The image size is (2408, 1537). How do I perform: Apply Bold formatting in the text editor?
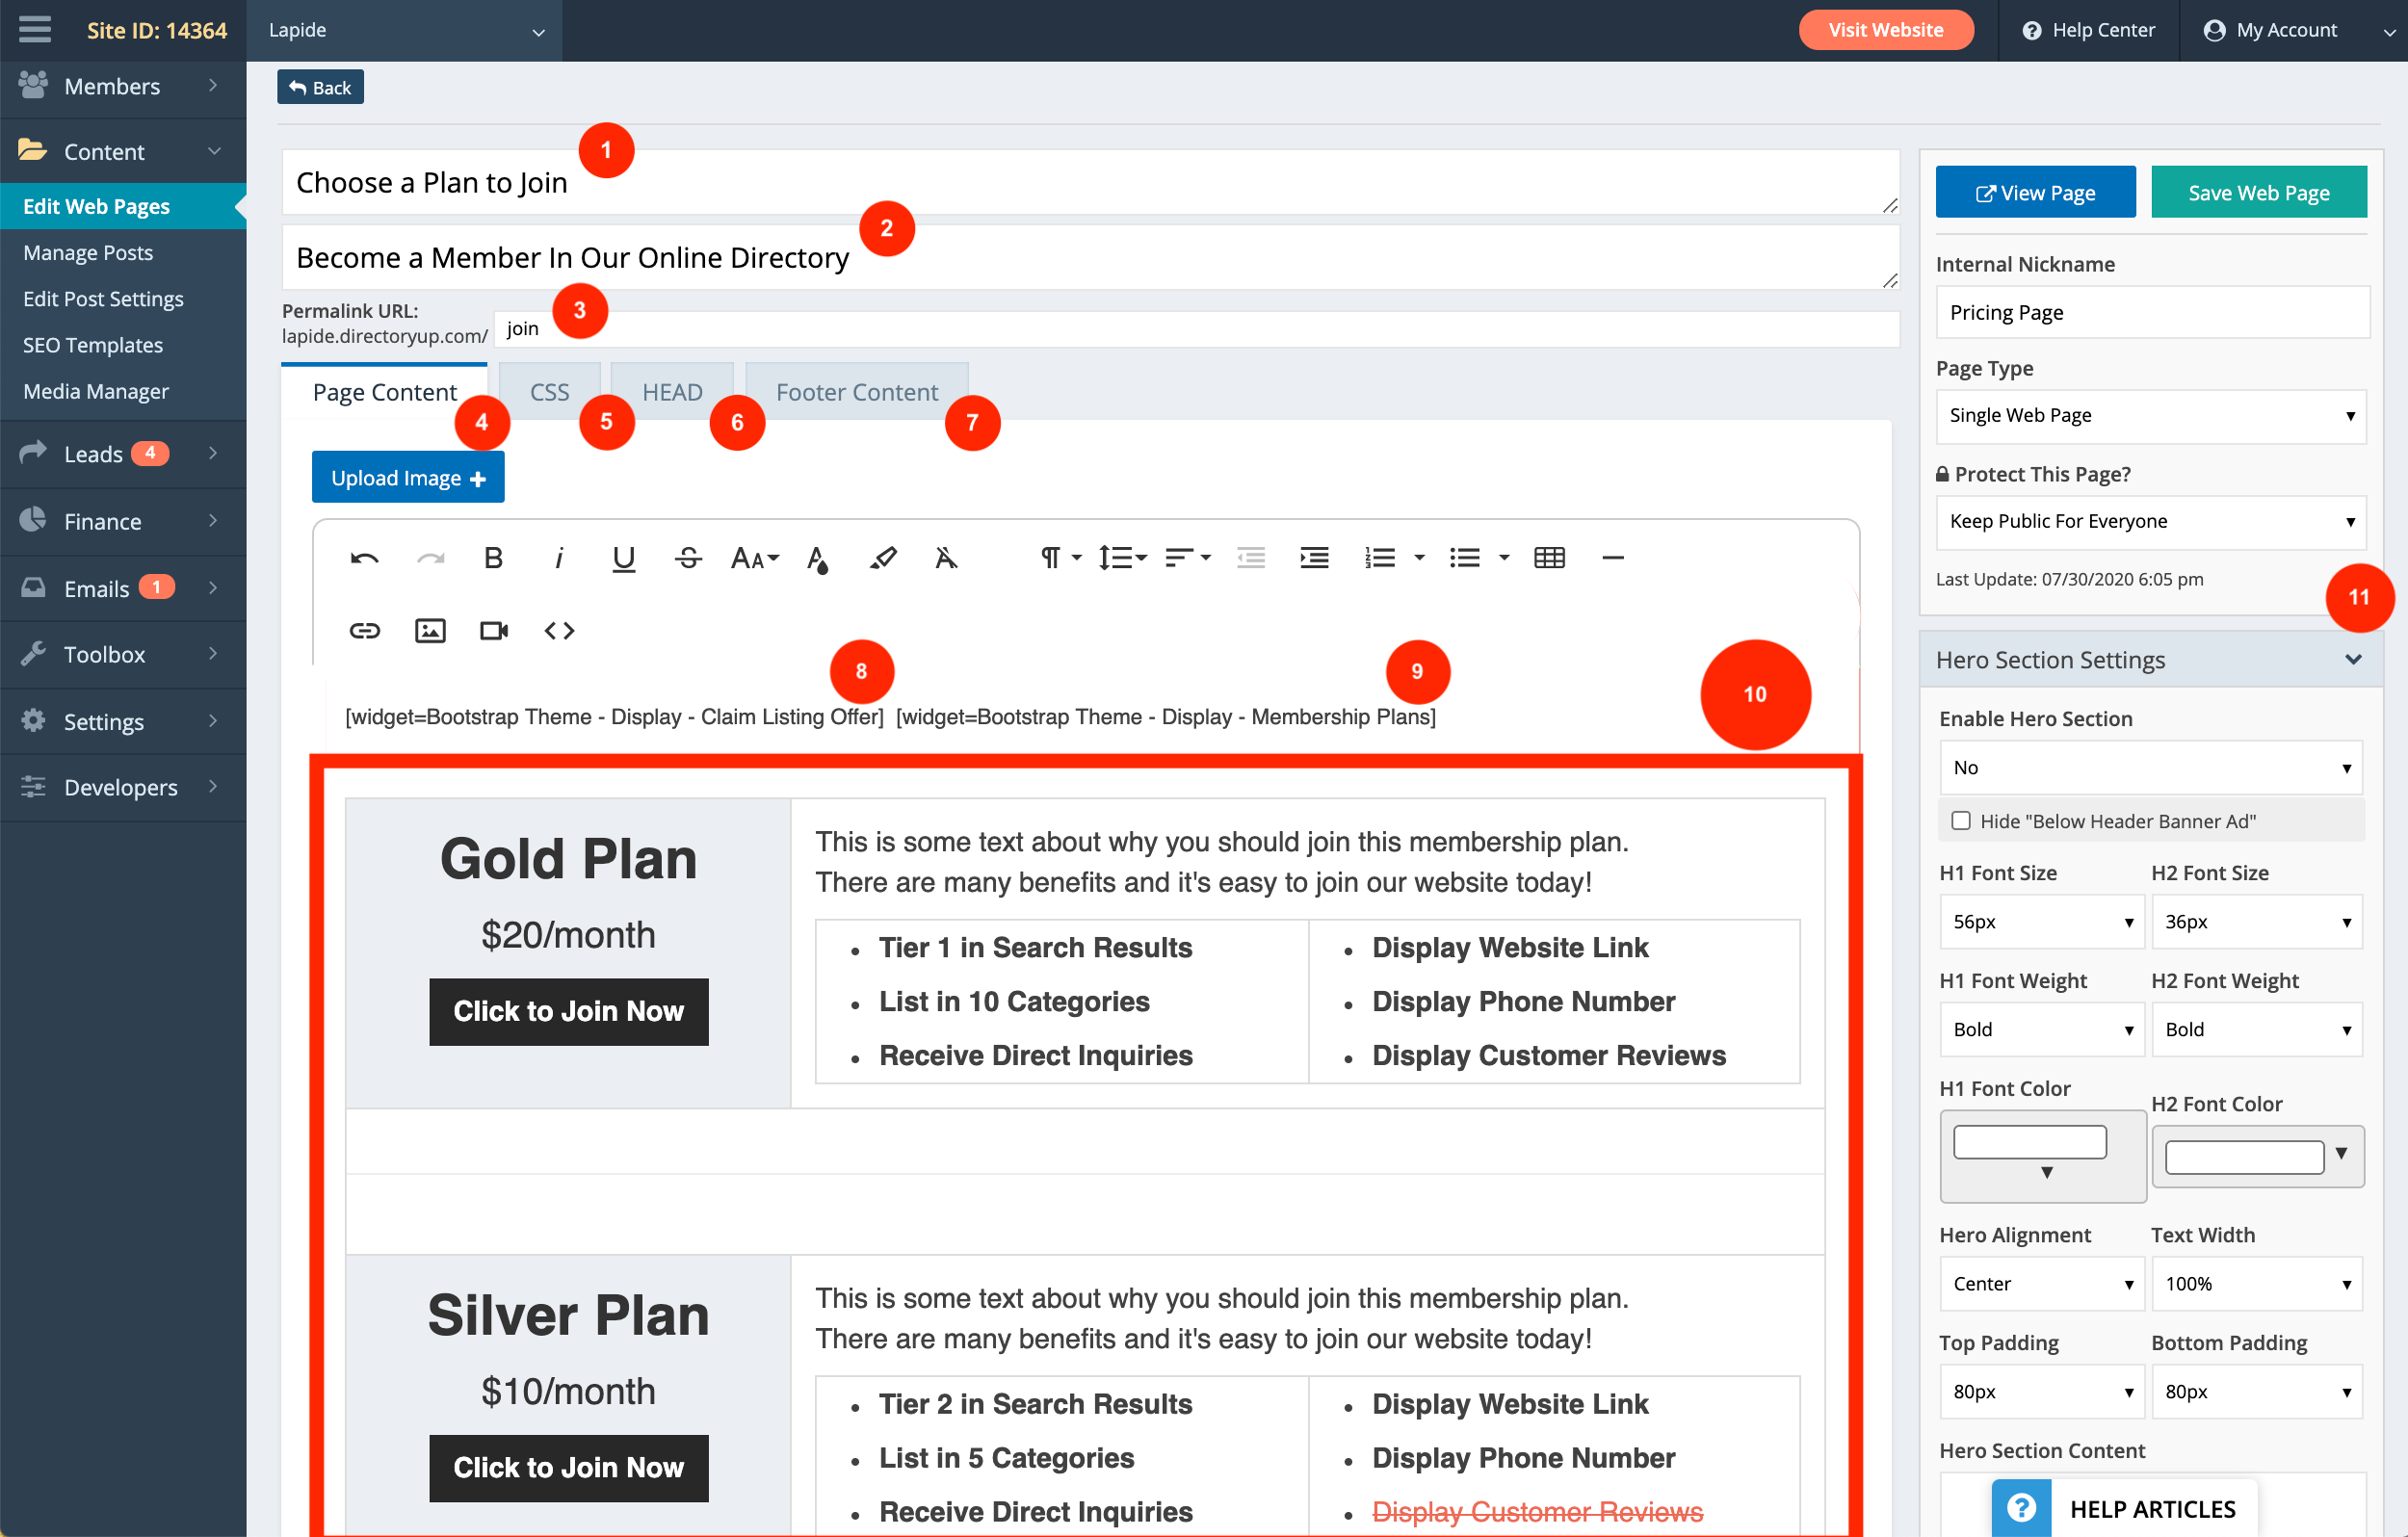tap(492, 558)
